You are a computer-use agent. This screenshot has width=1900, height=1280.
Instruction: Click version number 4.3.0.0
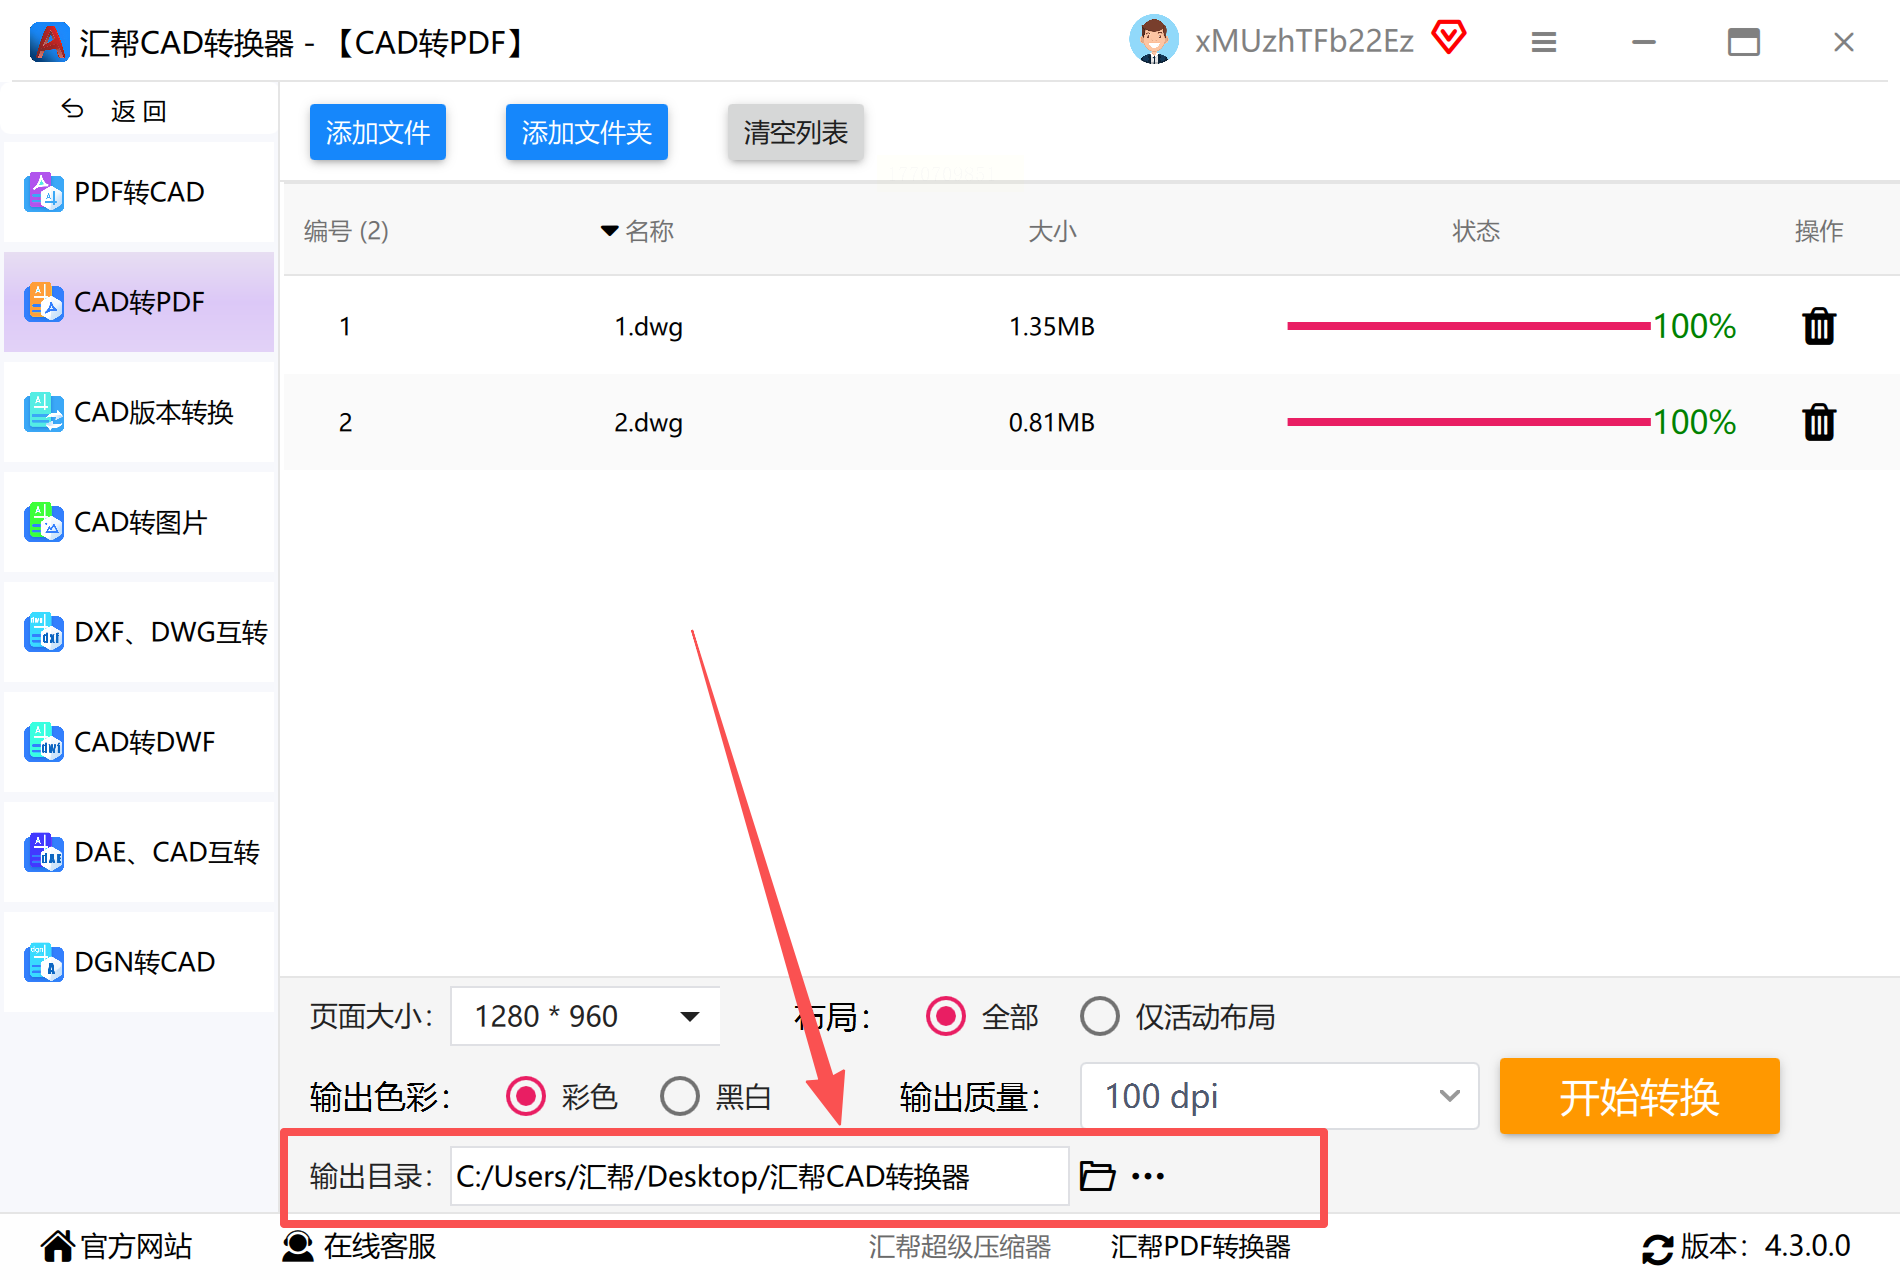(x=1807, y=1246)
